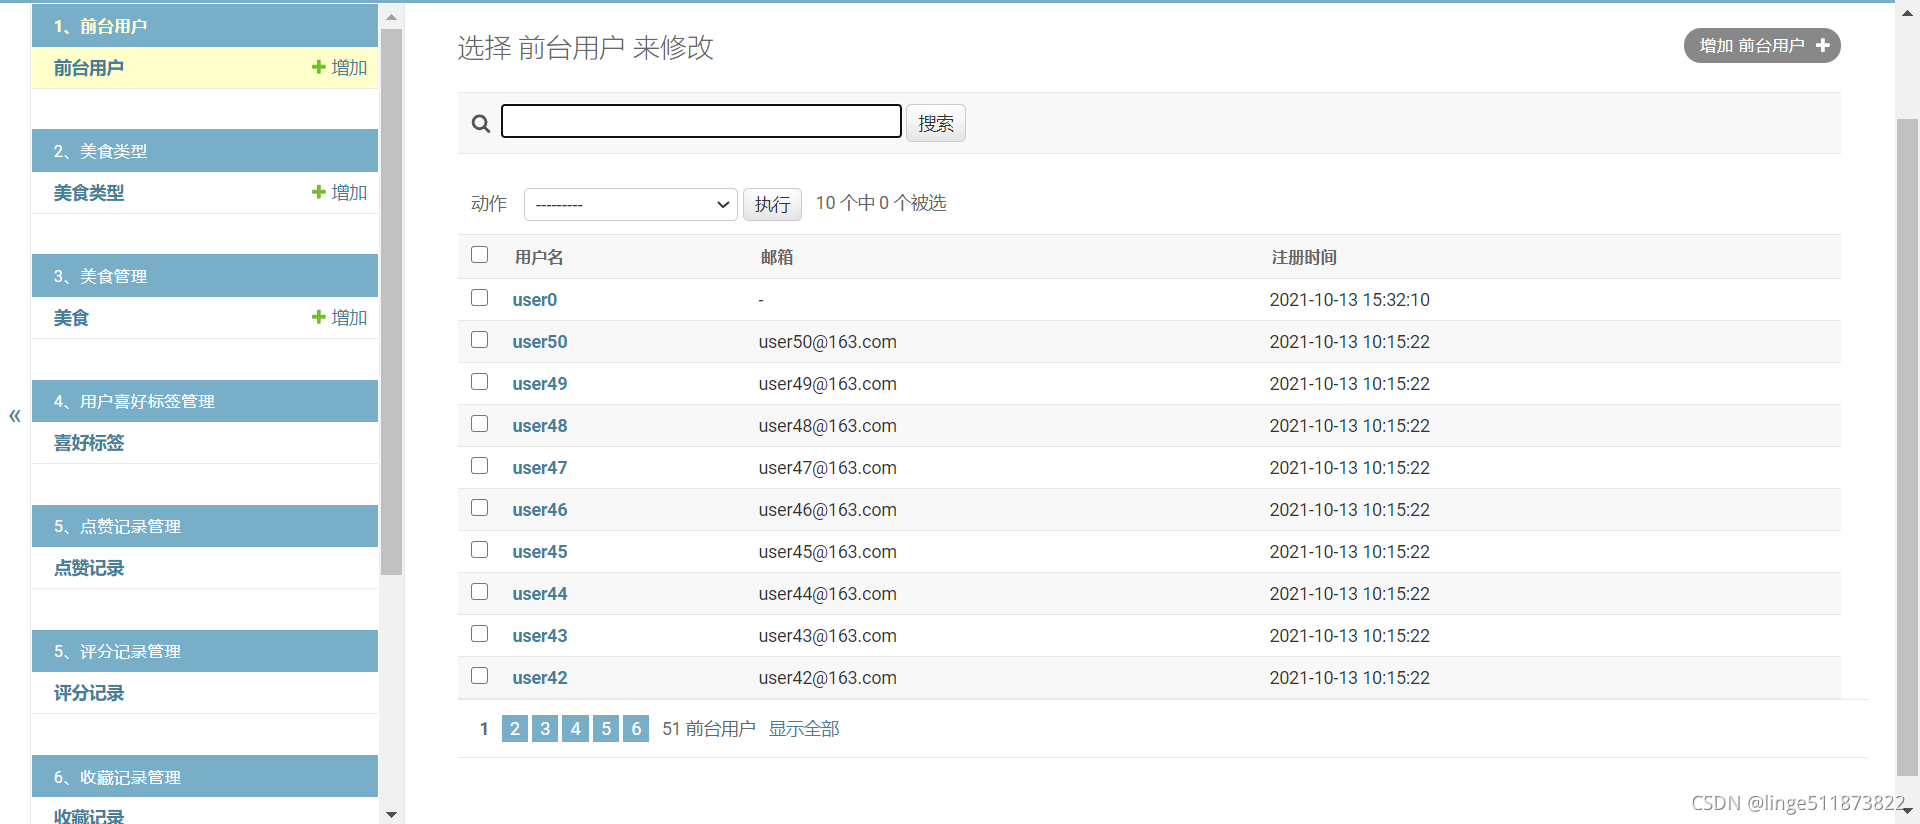Tick checkbox for user48 row

tap(480, 424)
